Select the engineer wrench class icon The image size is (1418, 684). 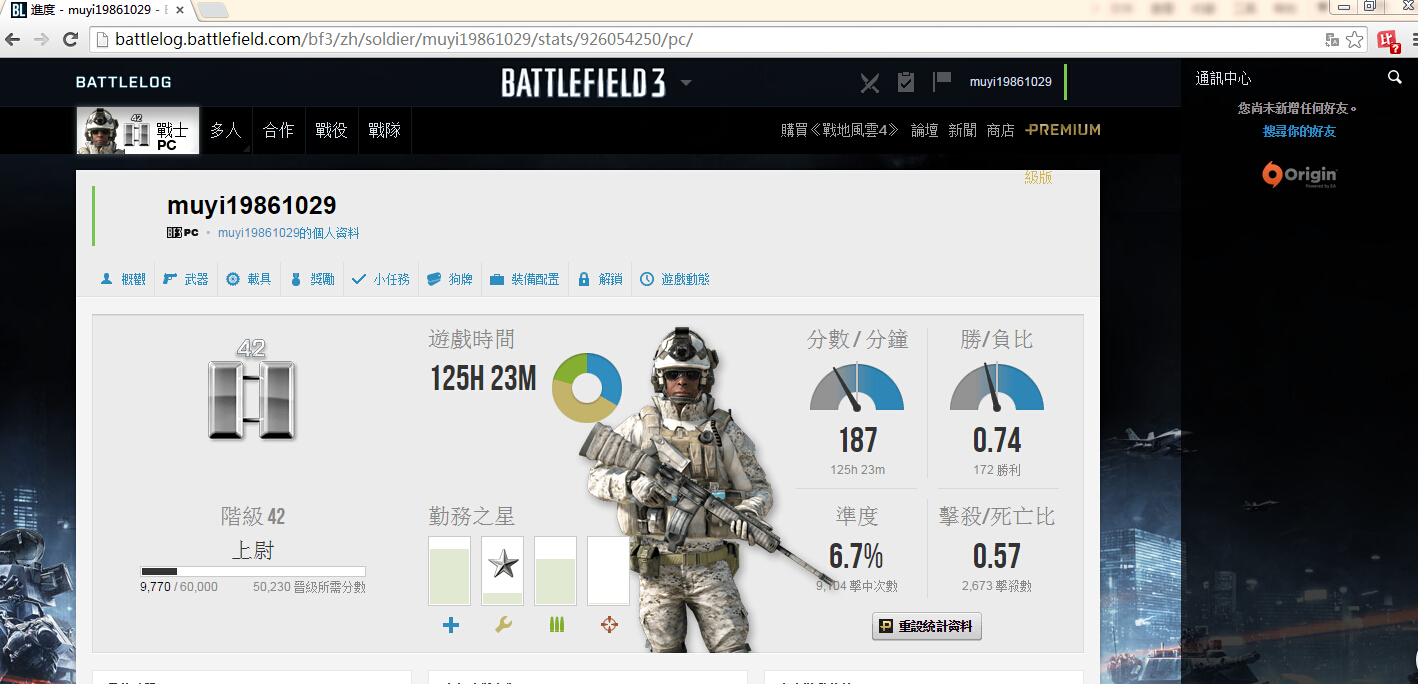(x=503, y=625)
